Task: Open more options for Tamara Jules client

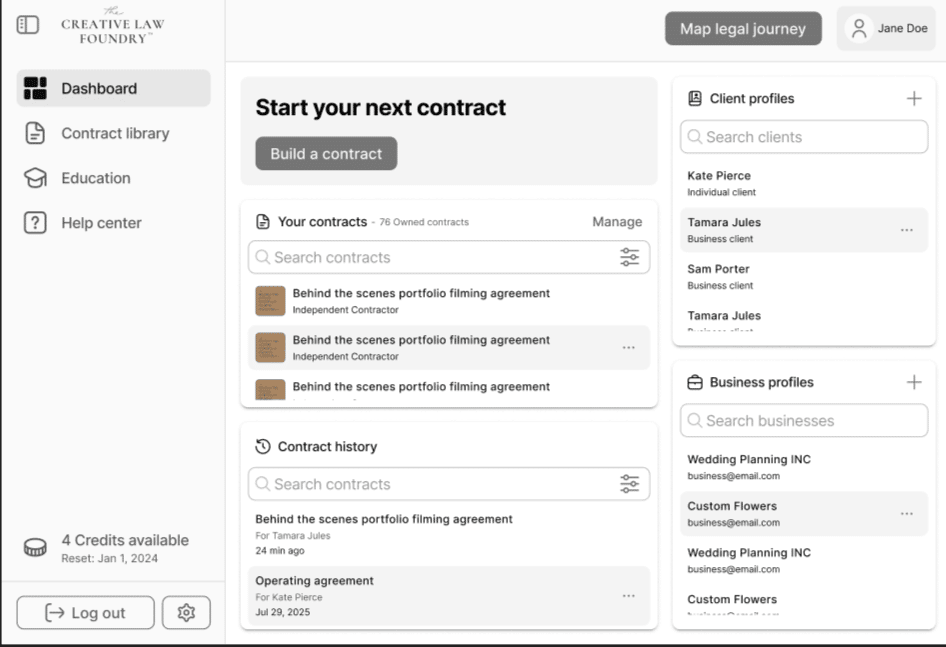Action: point(906,230)
